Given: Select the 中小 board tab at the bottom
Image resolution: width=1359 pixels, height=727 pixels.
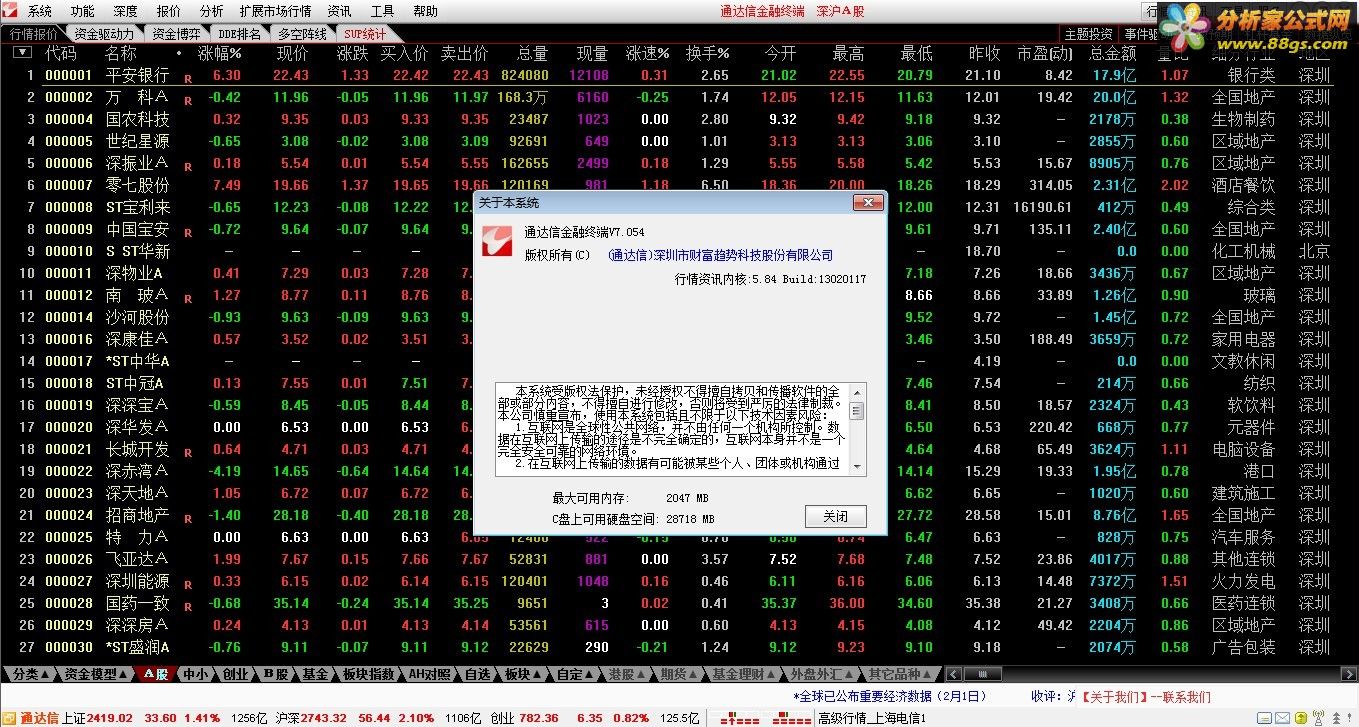Looking at the screenshot, I should coord(195,674).
